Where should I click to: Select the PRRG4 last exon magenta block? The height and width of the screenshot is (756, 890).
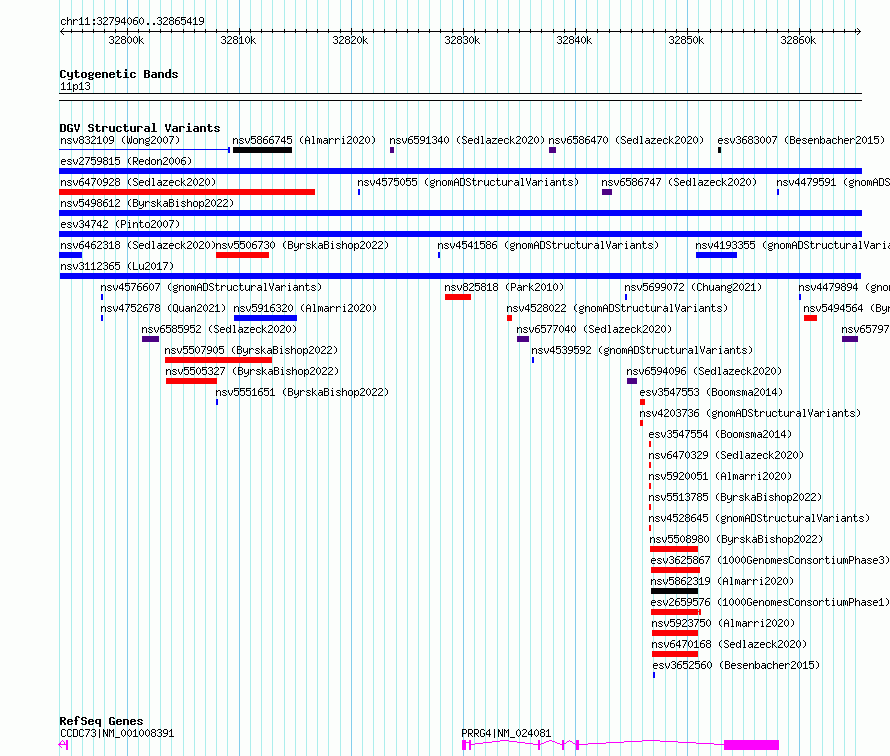coord(752,745)
